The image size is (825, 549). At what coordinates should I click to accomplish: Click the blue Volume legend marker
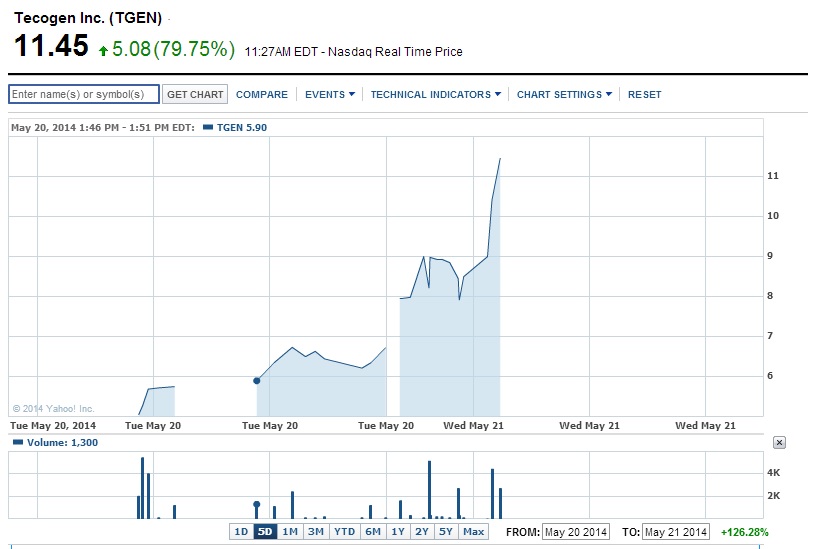click(x=18, y=442)
